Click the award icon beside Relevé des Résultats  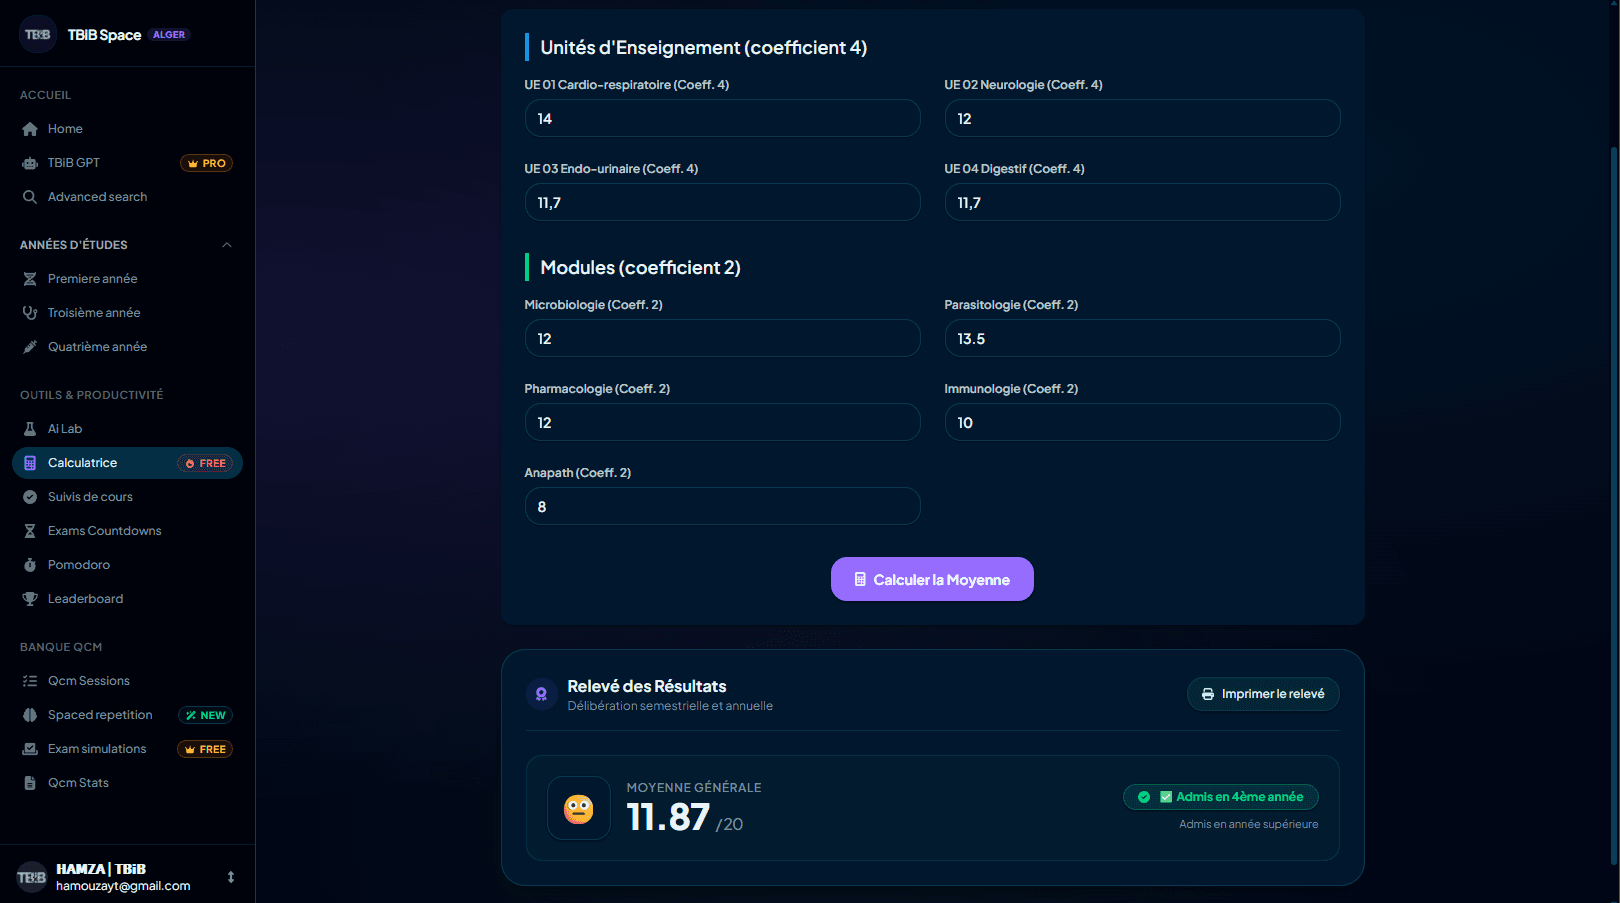pos(541,694)
